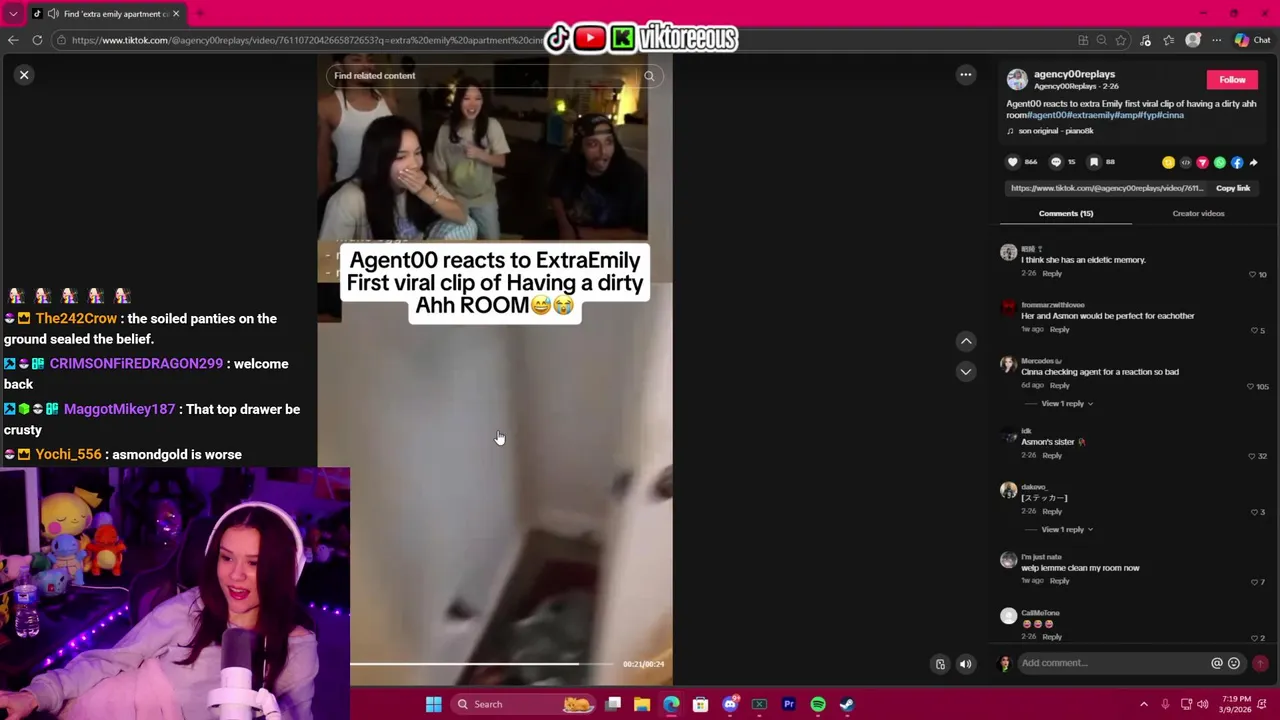Like the video with the heart icon

[1013, 162]
